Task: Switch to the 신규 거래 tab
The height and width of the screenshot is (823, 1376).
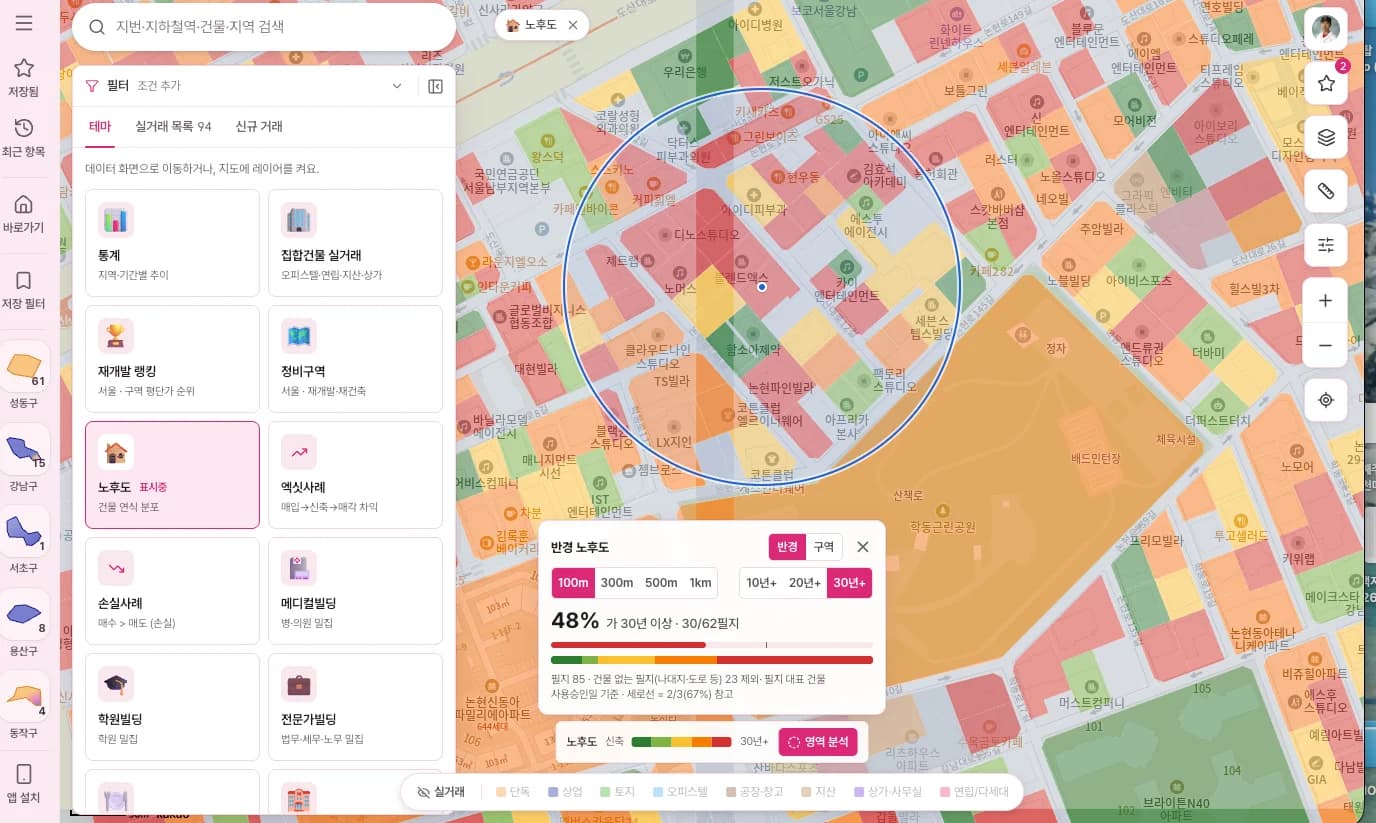Action: click(x=259, y=127)
